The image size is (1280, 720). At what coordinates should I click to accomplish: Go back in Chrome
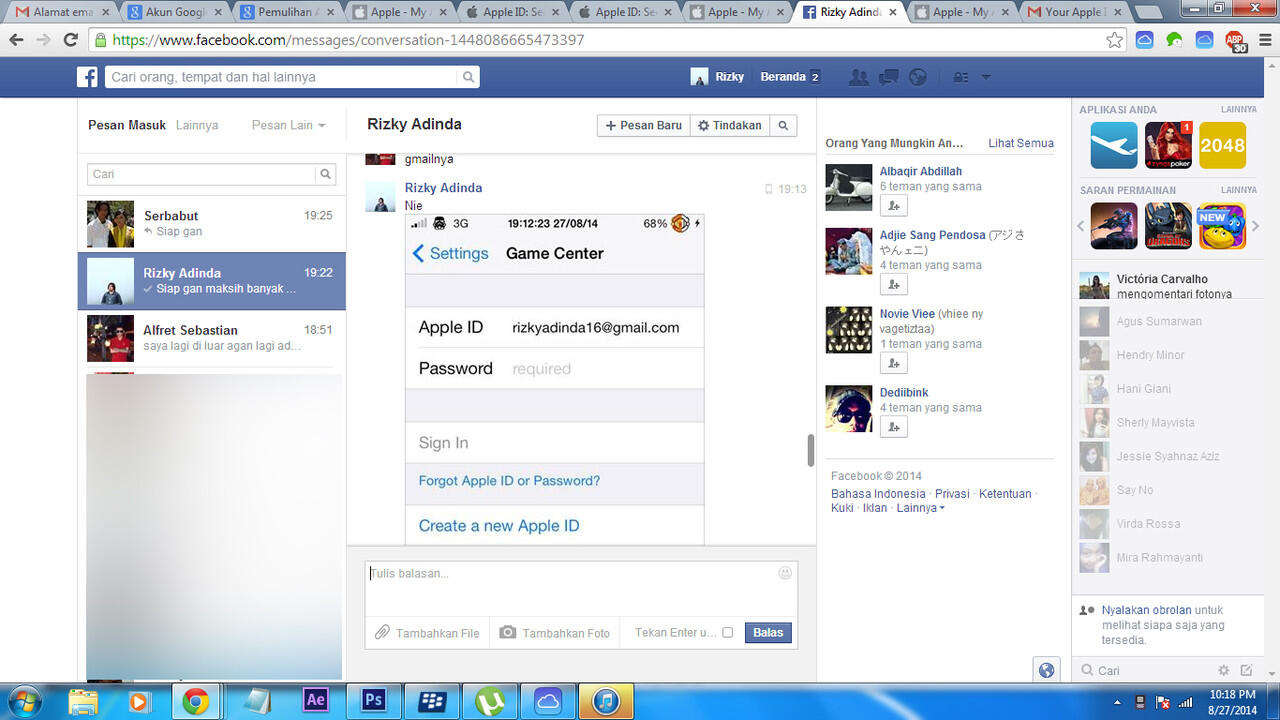[x=16, y=40]
